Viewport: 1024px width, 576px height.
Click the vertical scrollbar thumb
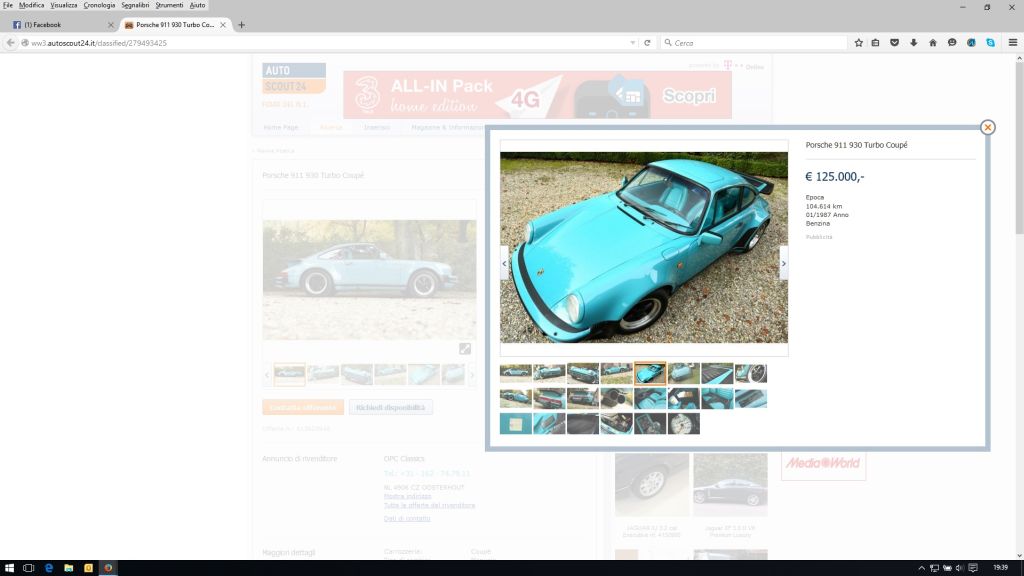click(1019, 148)
